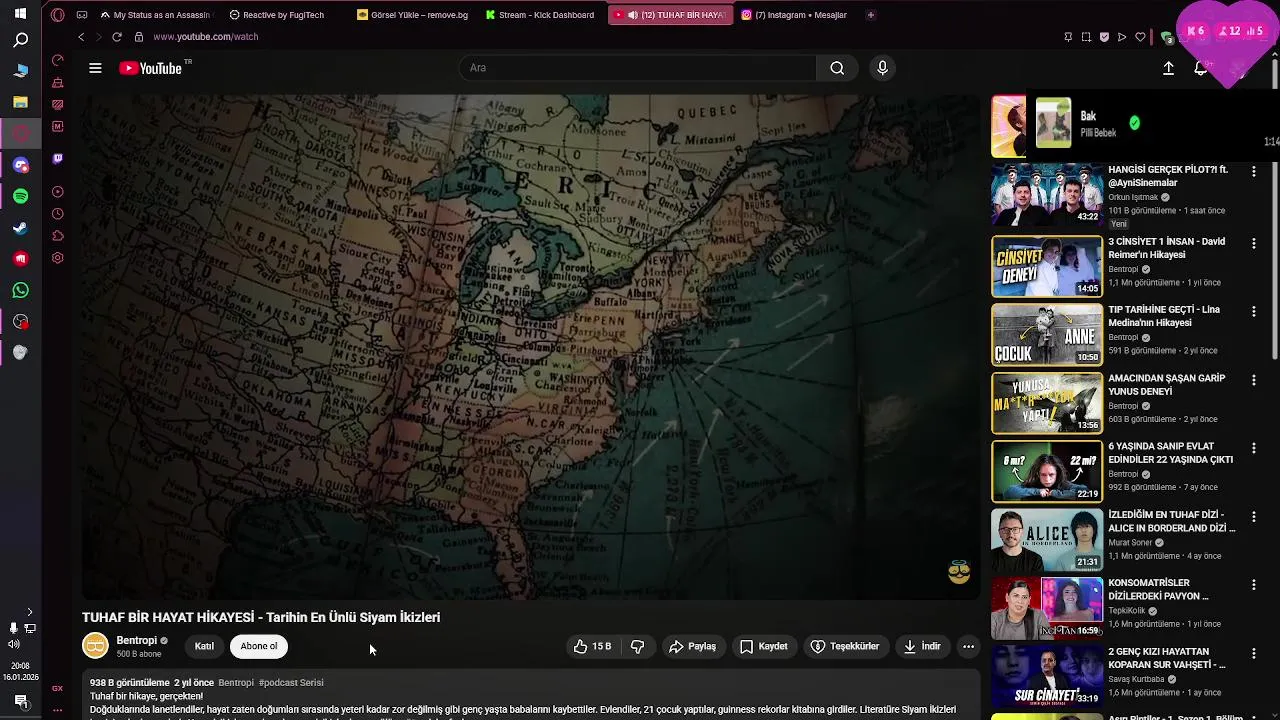
Task: Click the Abone ol subscribe button
Action: point(259,646)
